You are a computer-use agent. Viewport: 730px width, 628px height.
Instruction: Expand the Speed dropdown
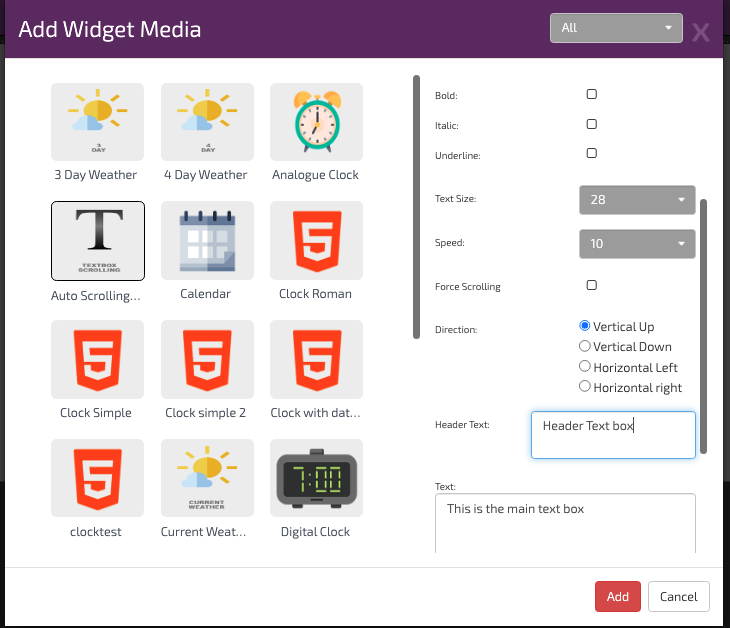click(x=636, y=243)
